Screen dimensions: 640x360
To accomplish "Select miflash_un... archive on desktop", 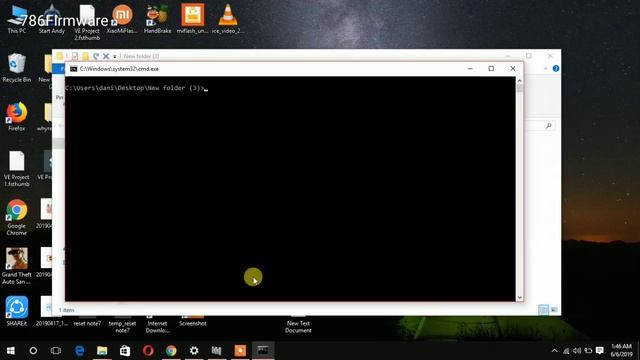I will click(193, 19).
